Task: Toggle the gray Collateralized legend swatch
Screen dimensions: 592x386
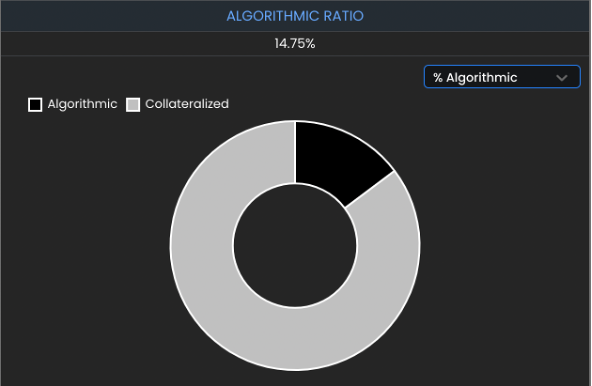Action: click(x=133, y=105)
